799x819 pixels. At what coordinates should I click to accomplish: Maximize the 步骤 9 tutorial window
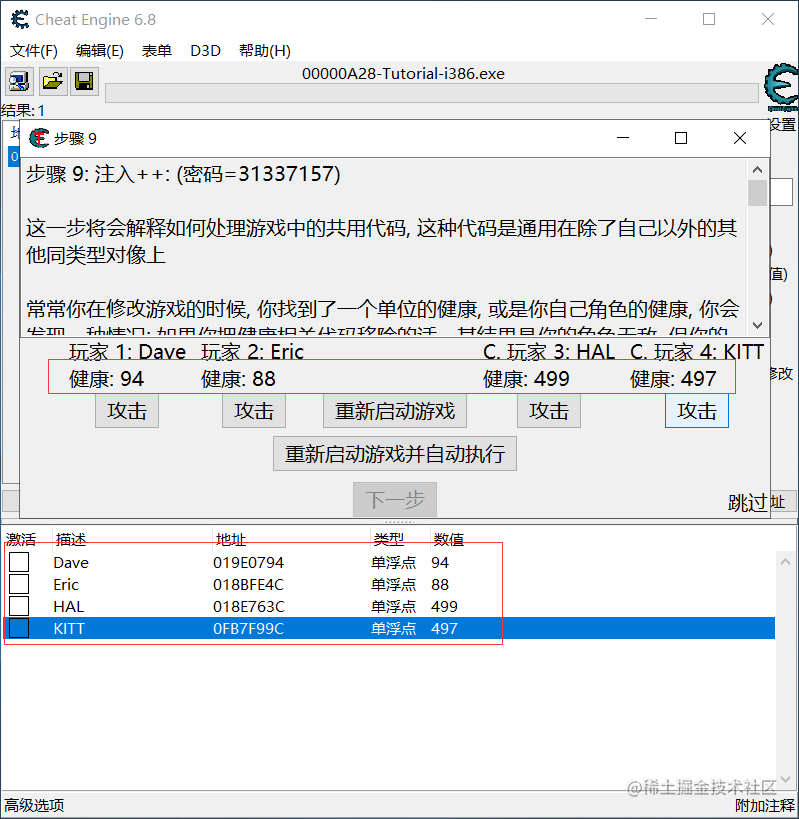click(x=681, y=138)
